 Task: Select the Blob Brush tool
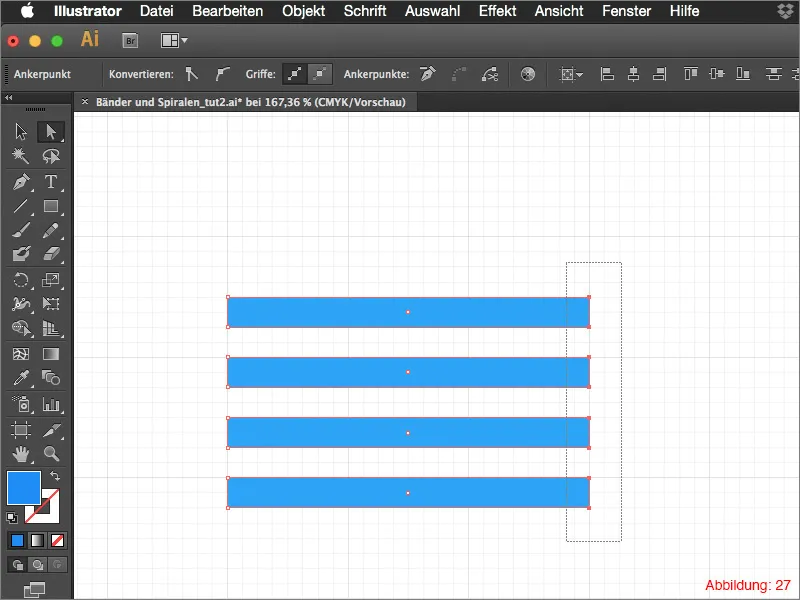[x=21, y=254]
